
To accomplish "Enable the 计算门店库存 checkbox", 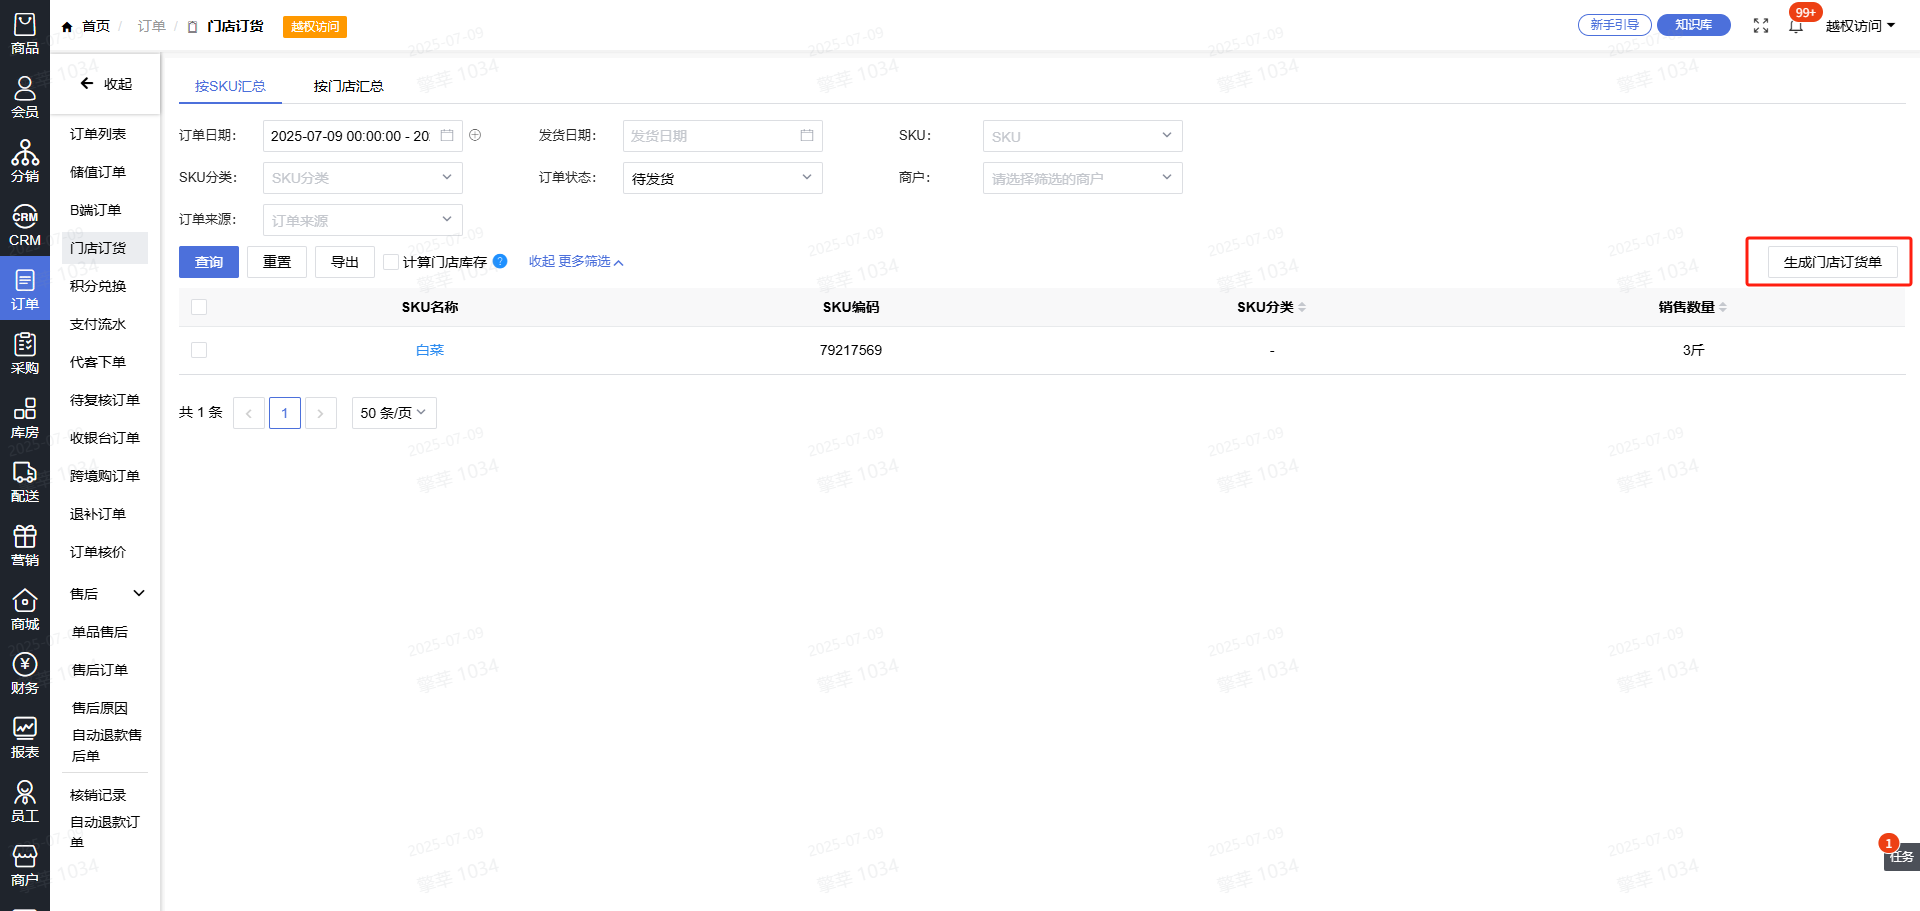I will point(391,262).
